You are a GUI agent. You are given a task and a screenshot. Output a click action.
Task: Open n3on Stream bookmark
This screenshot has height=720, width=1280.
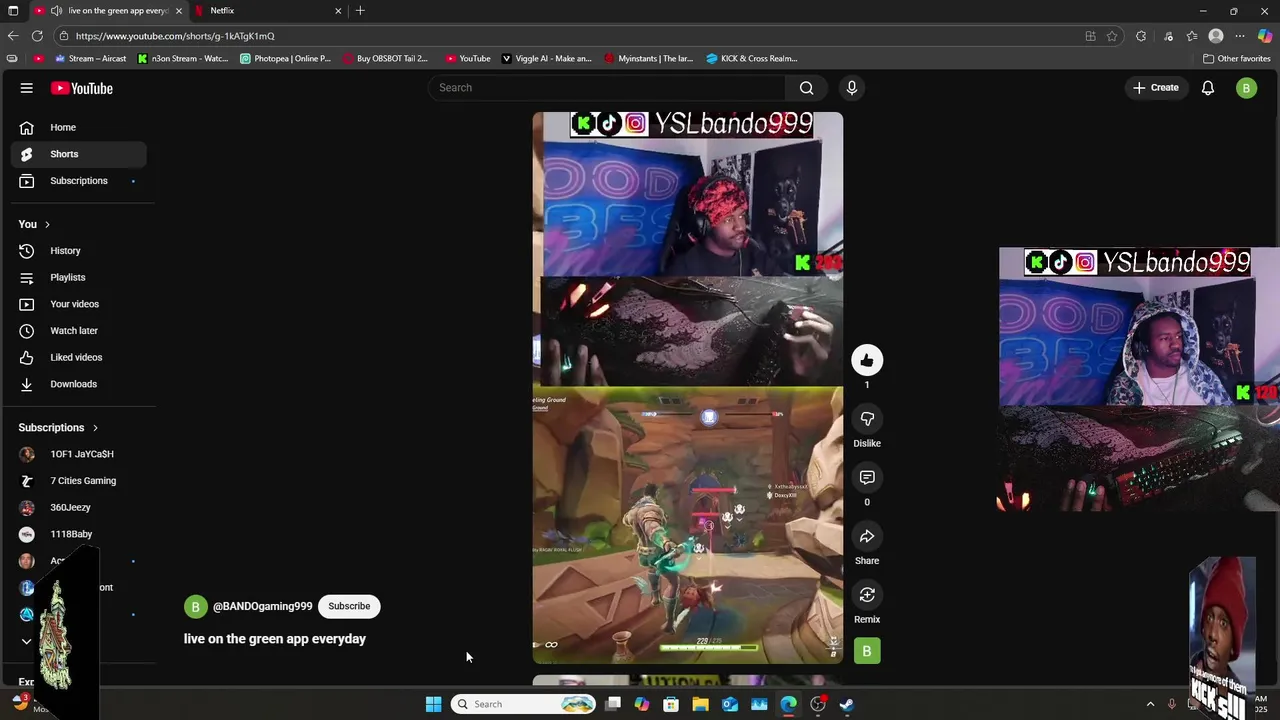point(183,59)
